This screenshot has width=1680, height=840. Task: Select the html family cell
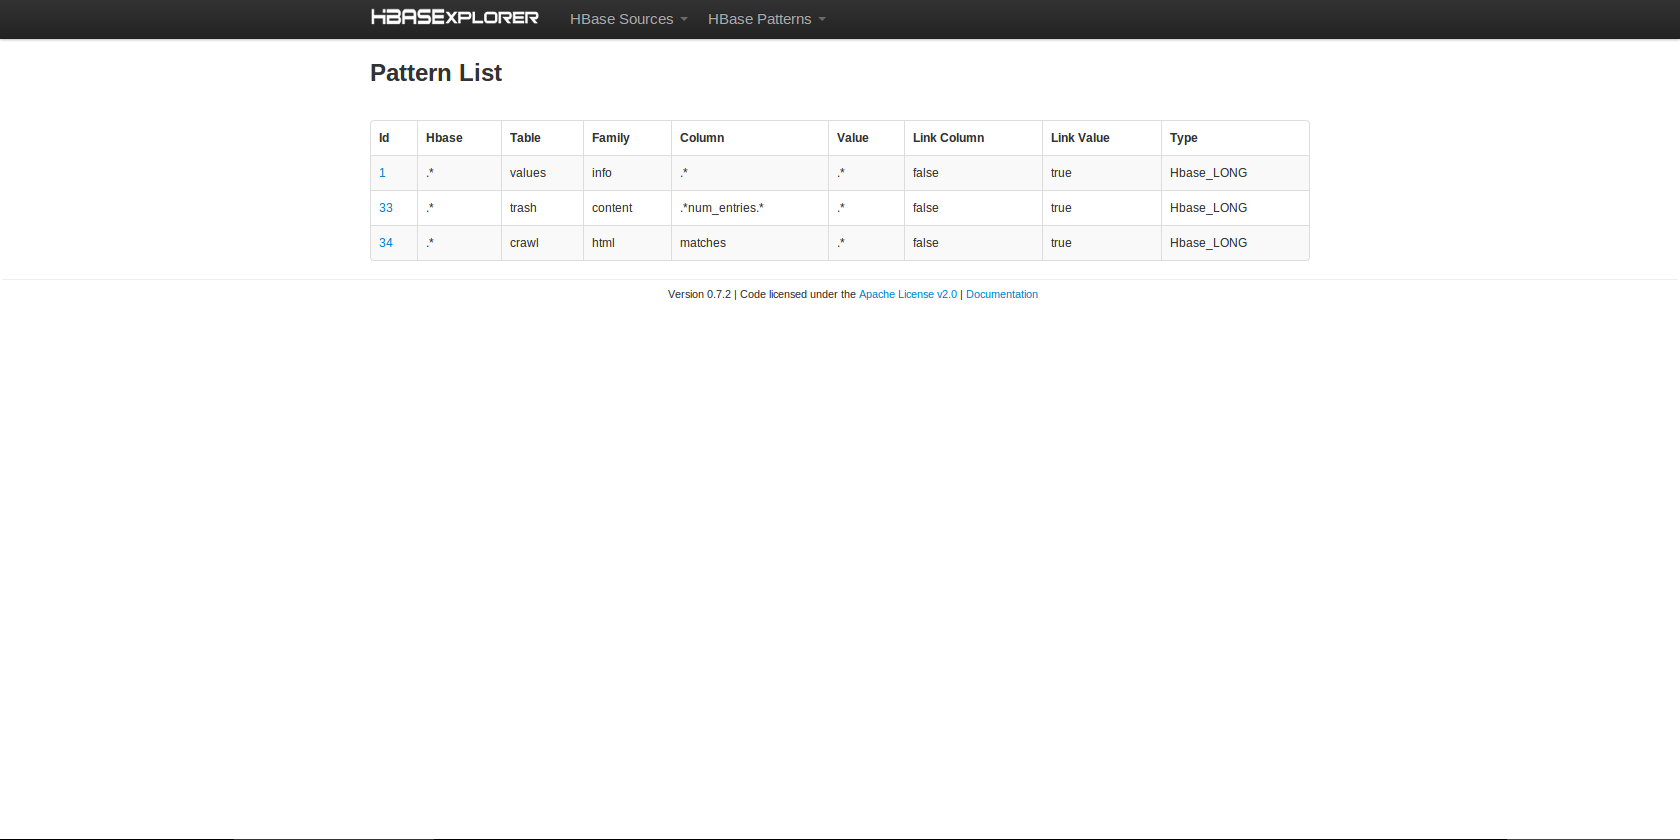(603, 243)
